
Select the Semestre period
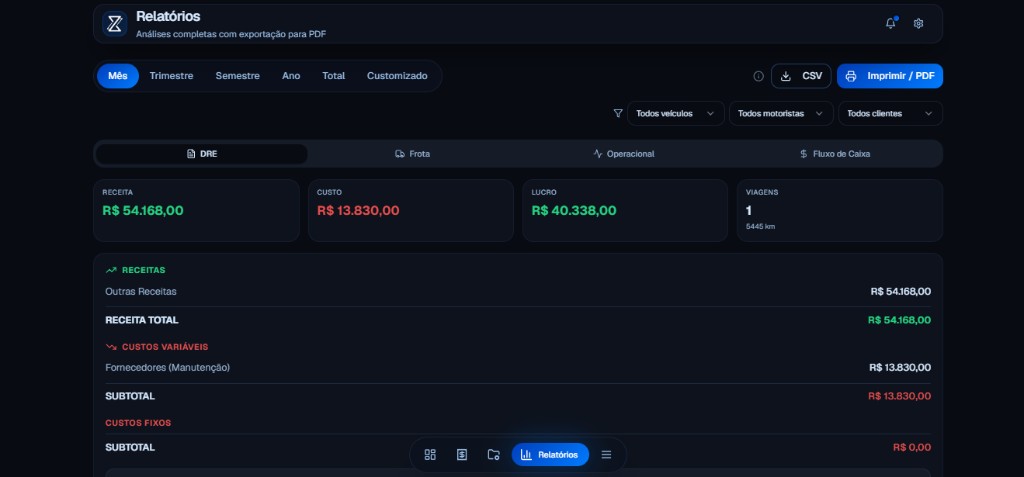pyautogui.click(x=238, y=76)
